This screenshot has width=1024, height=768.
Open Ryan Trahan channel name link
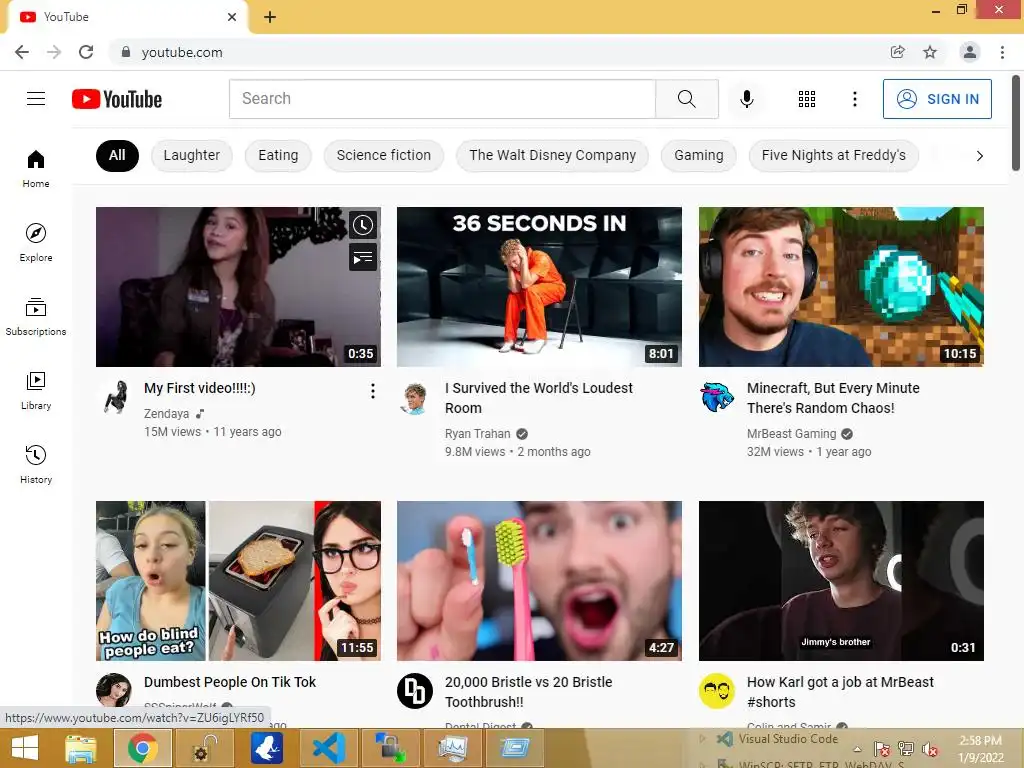[477, 434]
